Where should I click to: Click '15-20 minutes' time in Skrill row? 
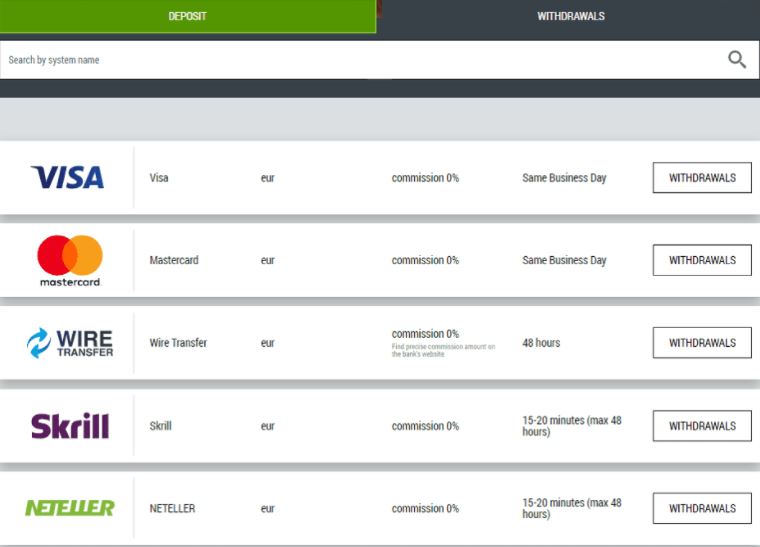571,426
